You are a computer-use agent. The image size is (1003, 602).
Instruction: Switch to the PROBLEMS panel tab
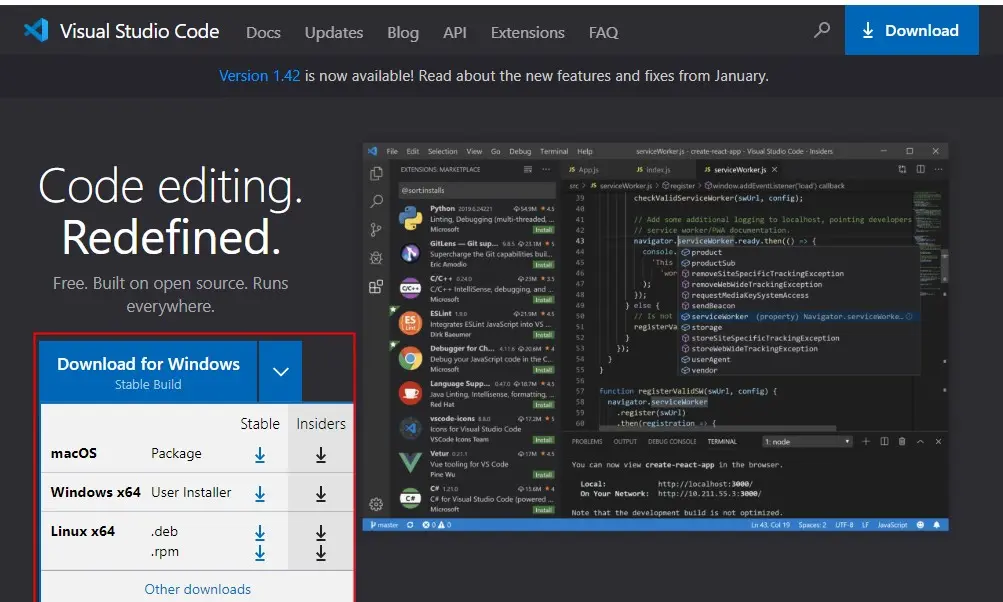(587, 441)
